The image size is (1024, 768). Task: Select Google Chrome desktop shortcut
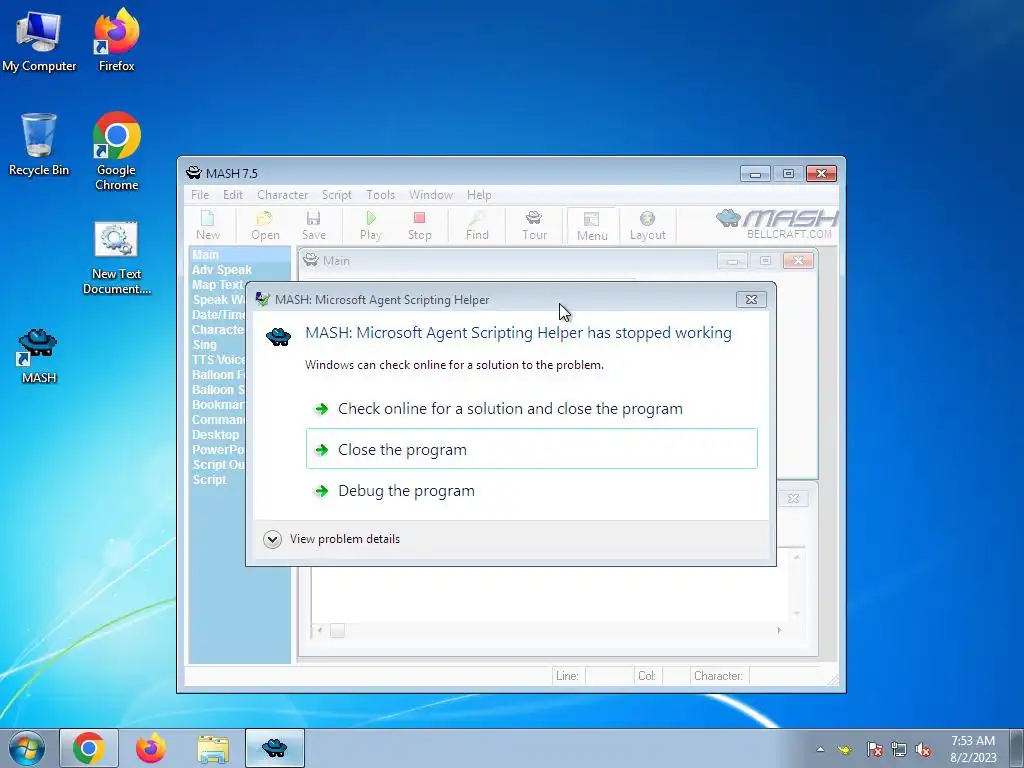[x=116, y=152]
